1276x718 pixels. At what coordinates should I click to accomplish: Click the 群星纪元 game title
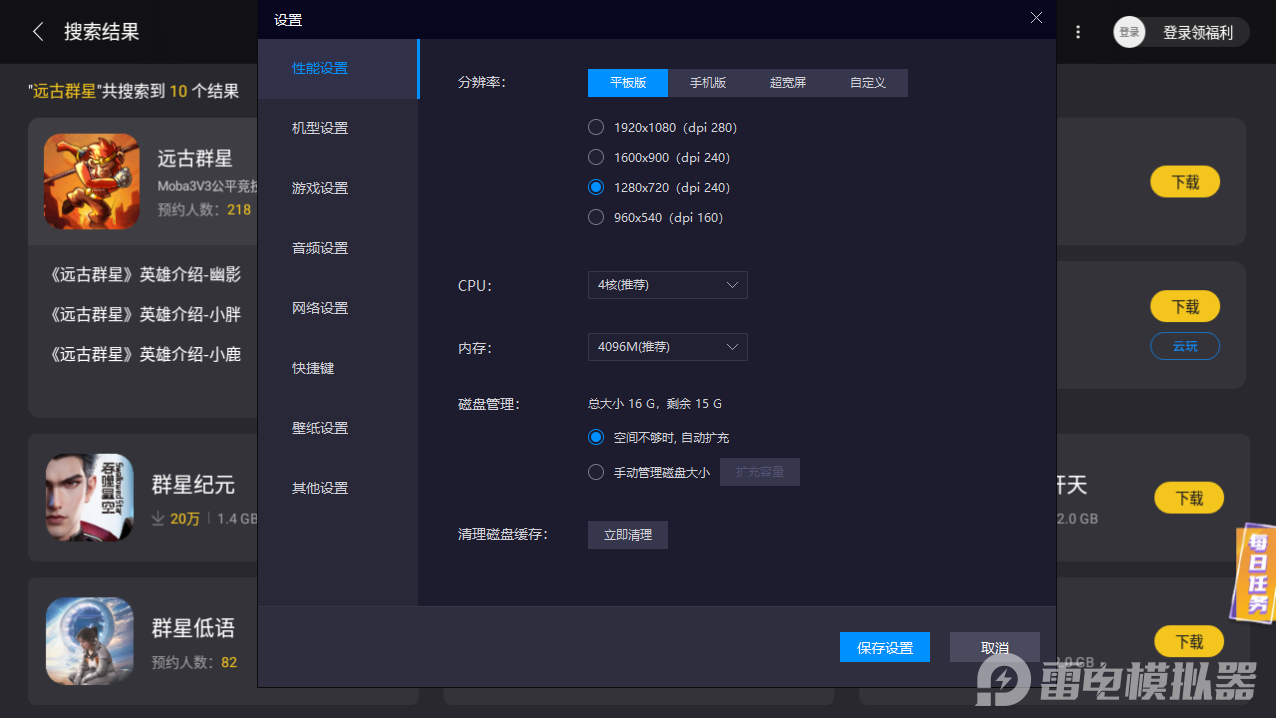(x=193, y=485)
